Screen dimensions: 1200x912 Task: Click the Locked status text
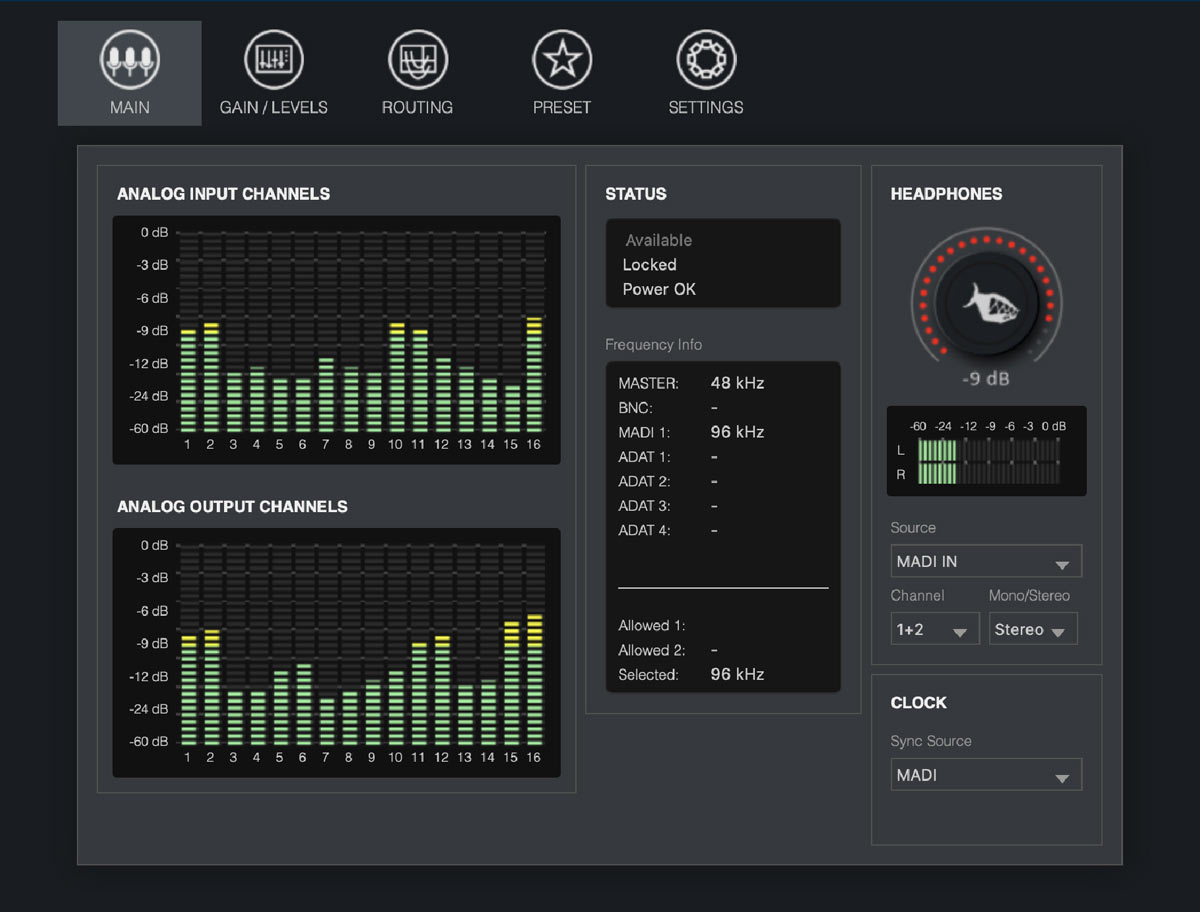[x=649, y=265]
